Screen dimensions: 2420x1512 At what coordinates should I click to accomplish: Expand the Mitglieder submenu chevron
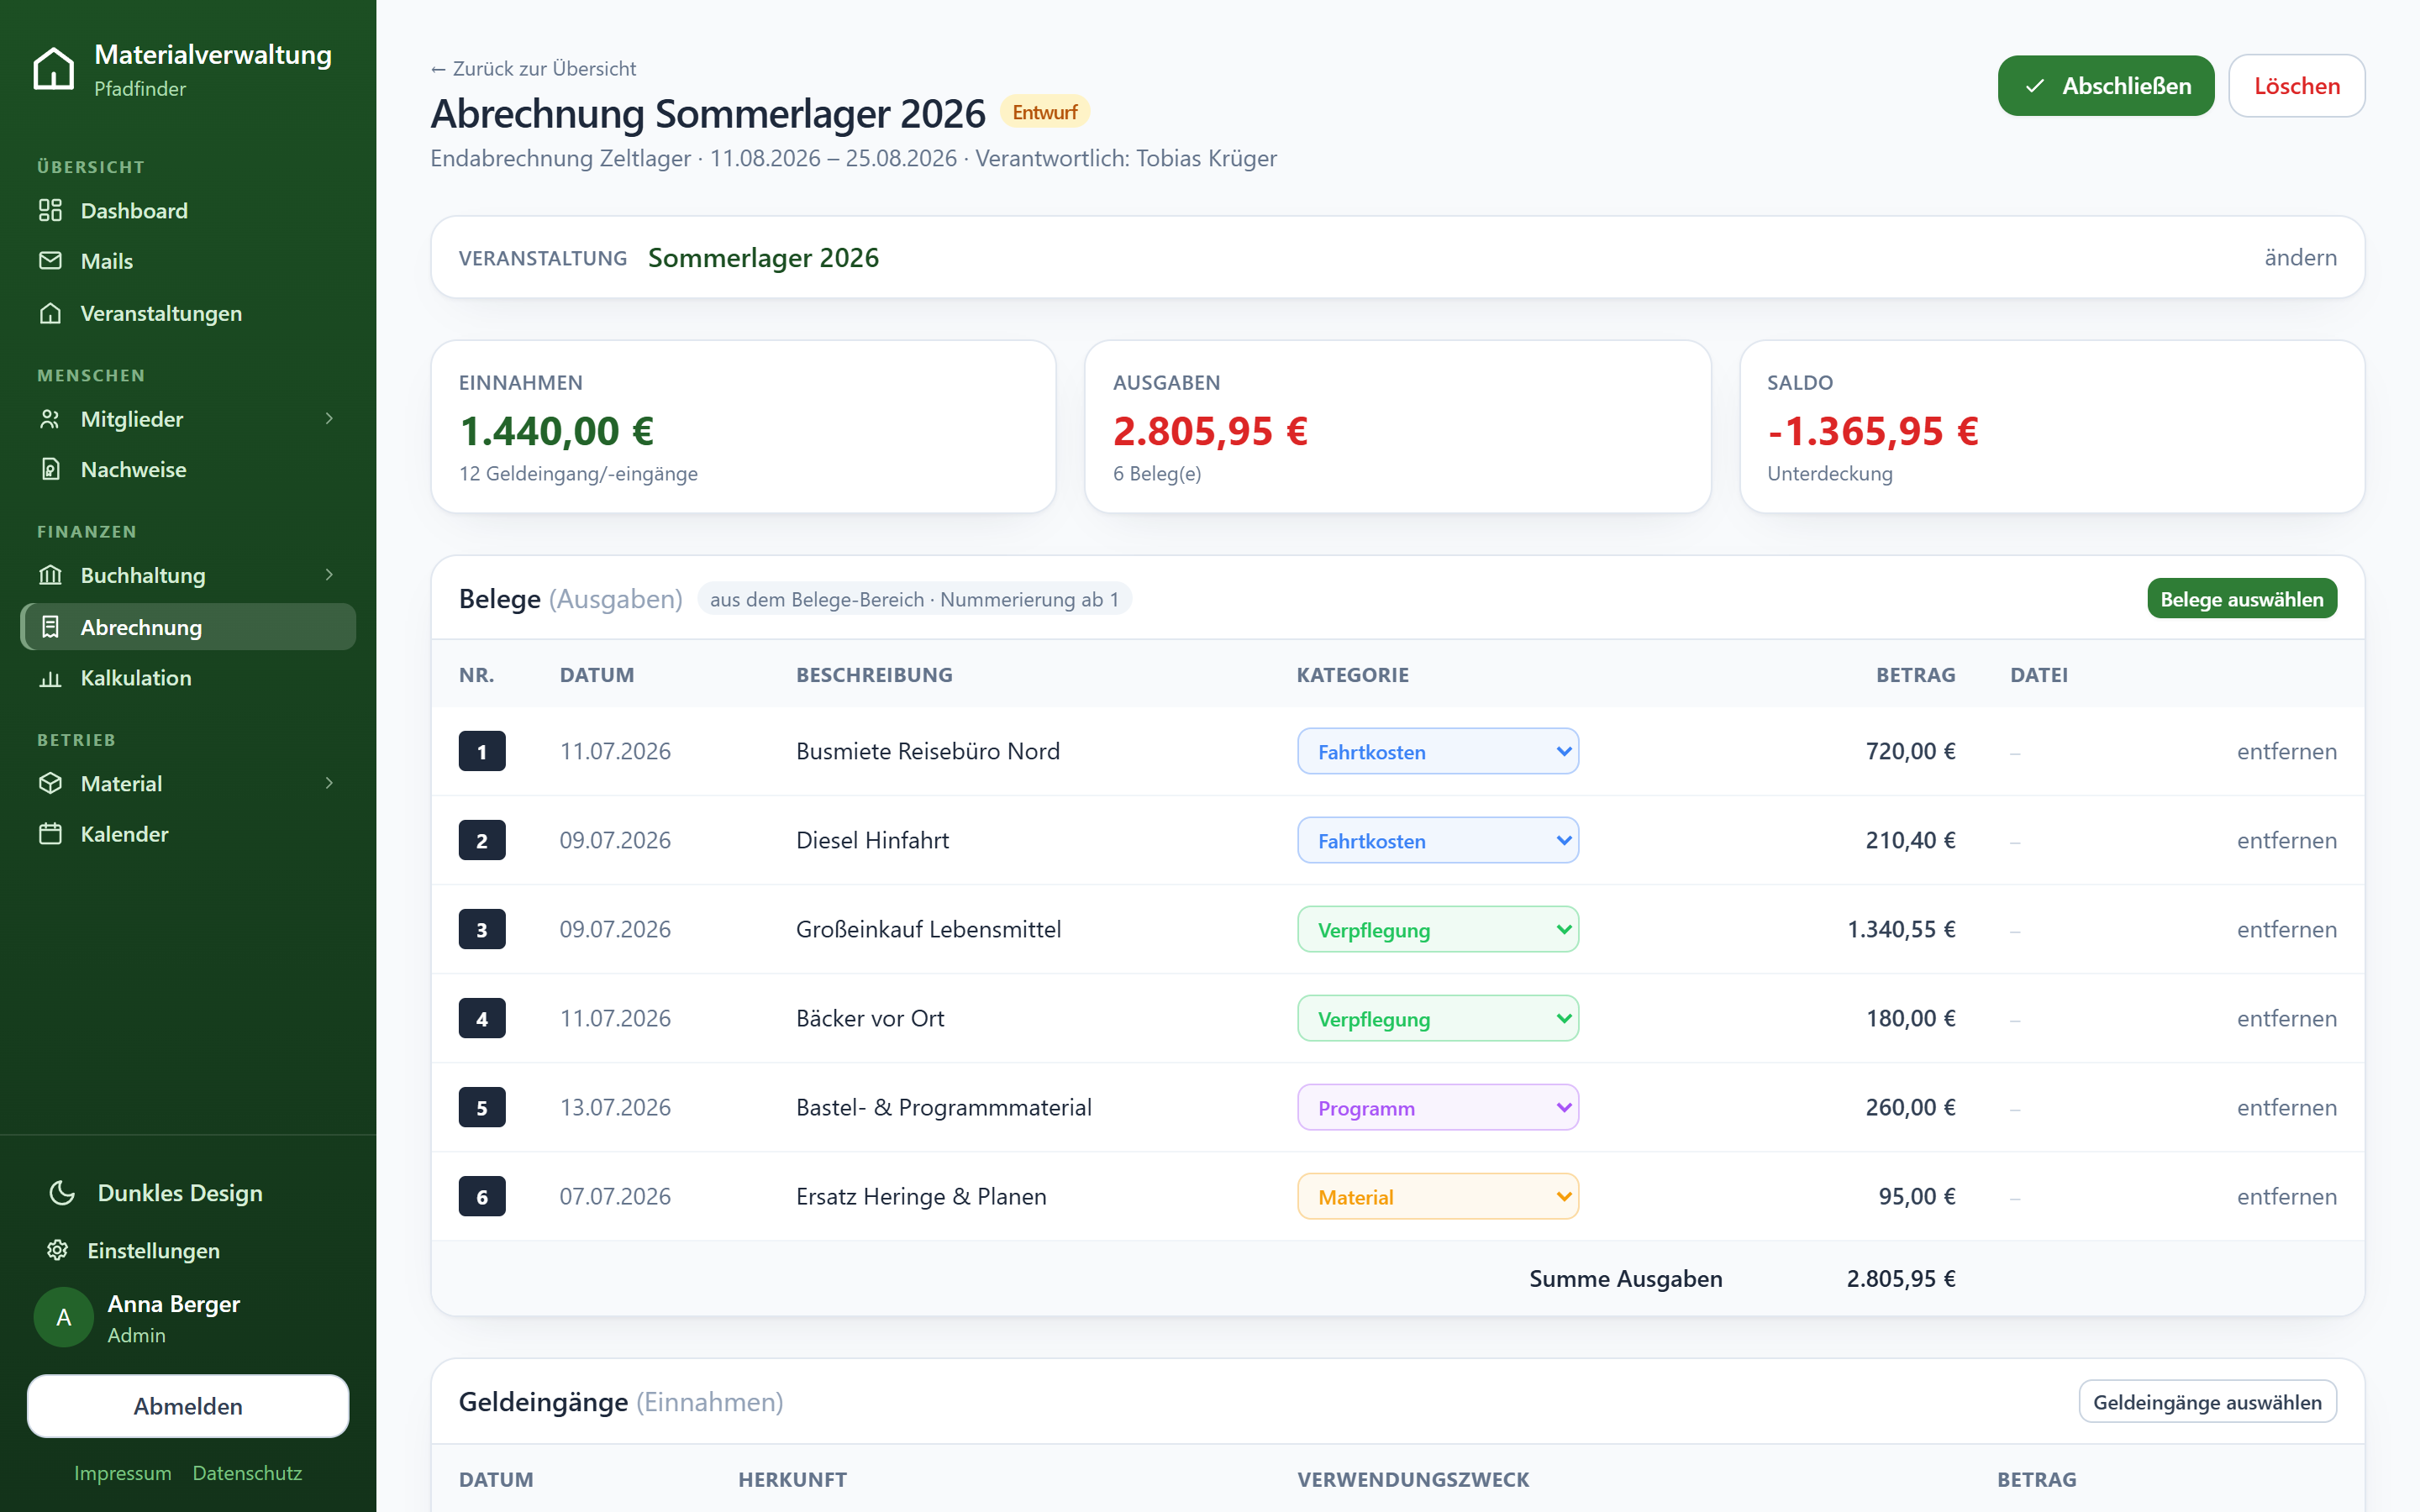(329, 419)
